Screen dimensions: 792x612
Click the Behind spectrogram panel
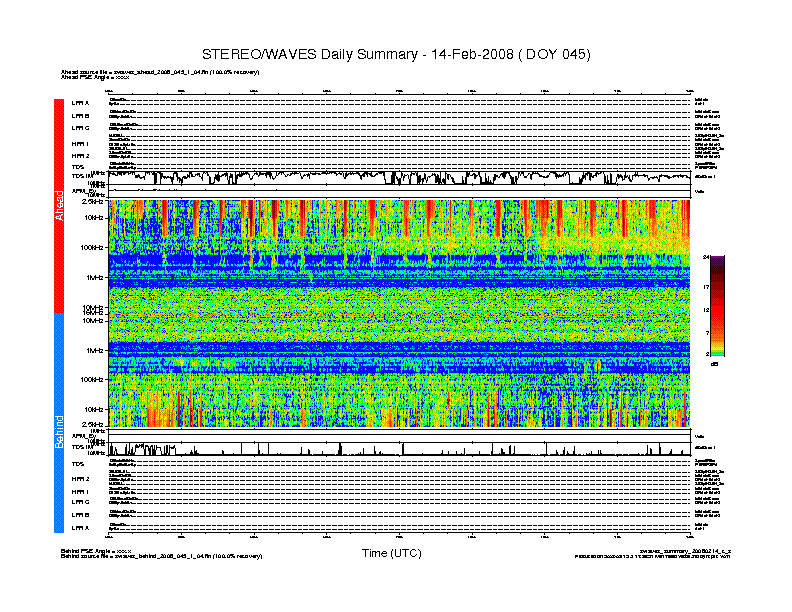click(x=399, y=370)
